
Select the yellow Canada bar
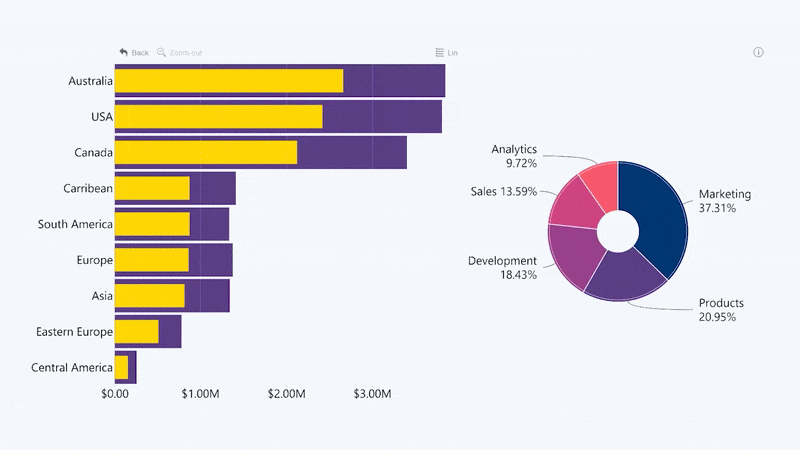pyautogui.click(x=206, y=152)
